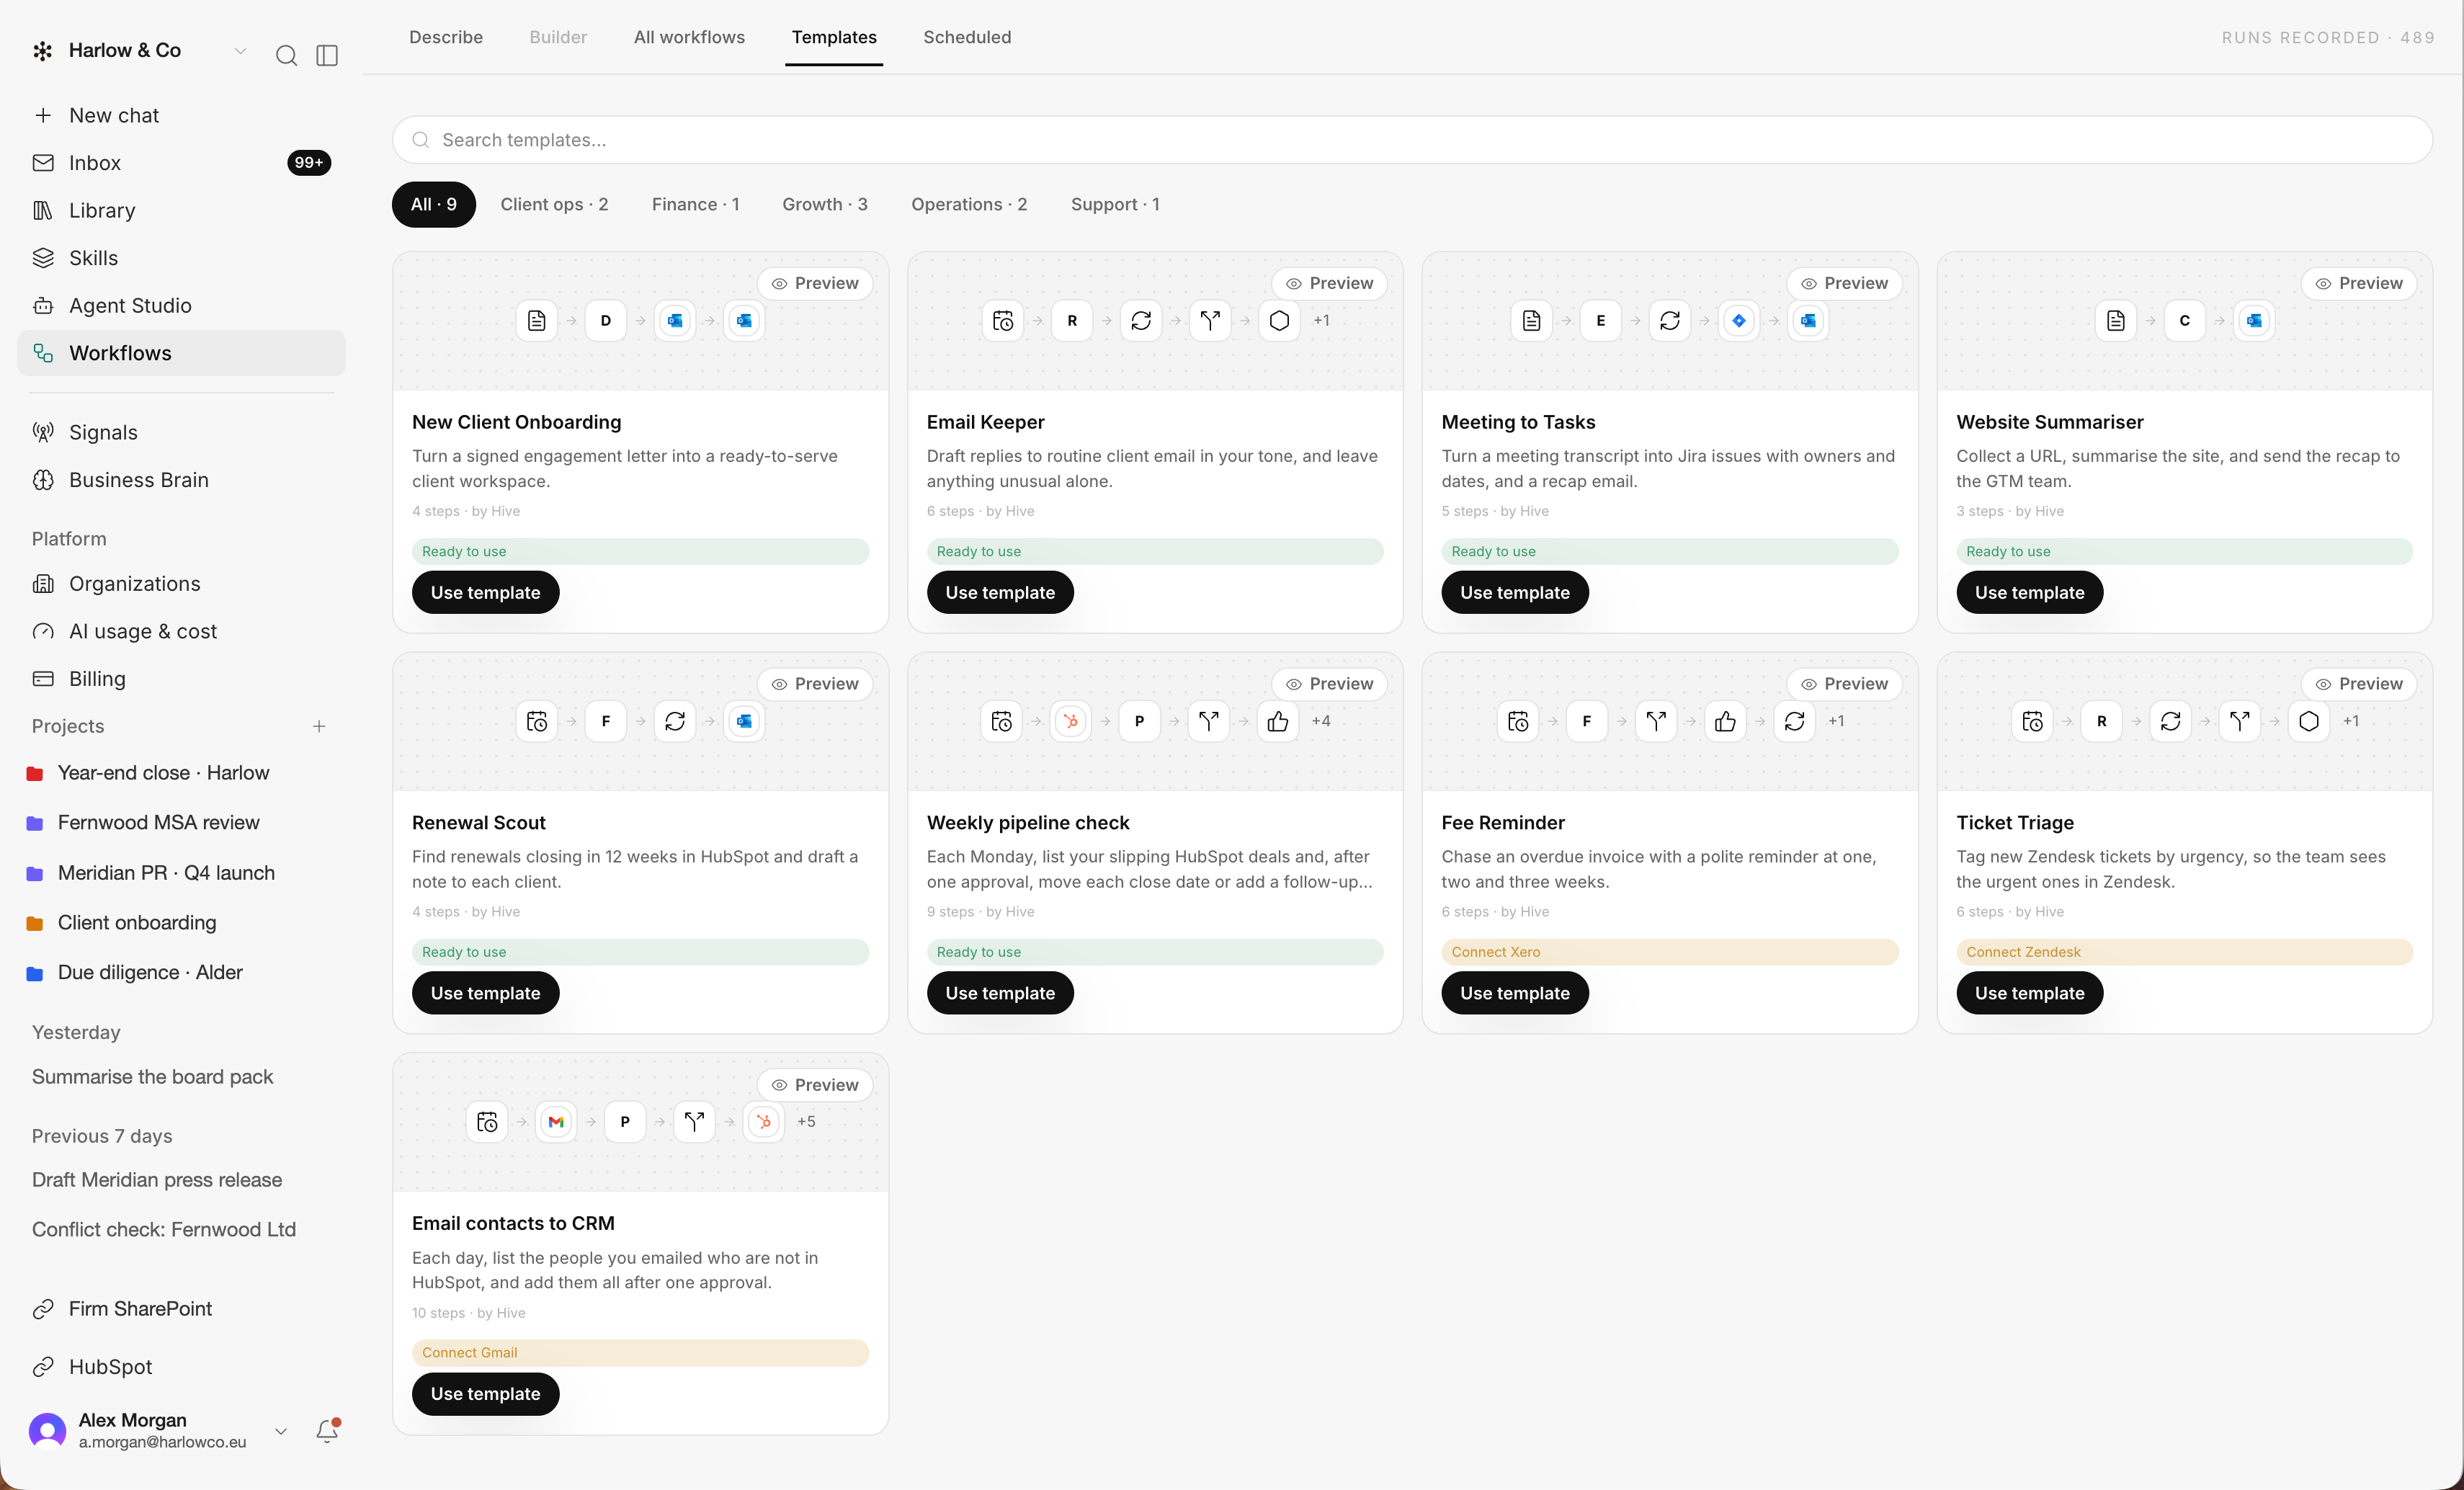Switch to the Scheduled tab
Viewport: 2464px width, 1490px height.
coord(967,37)
